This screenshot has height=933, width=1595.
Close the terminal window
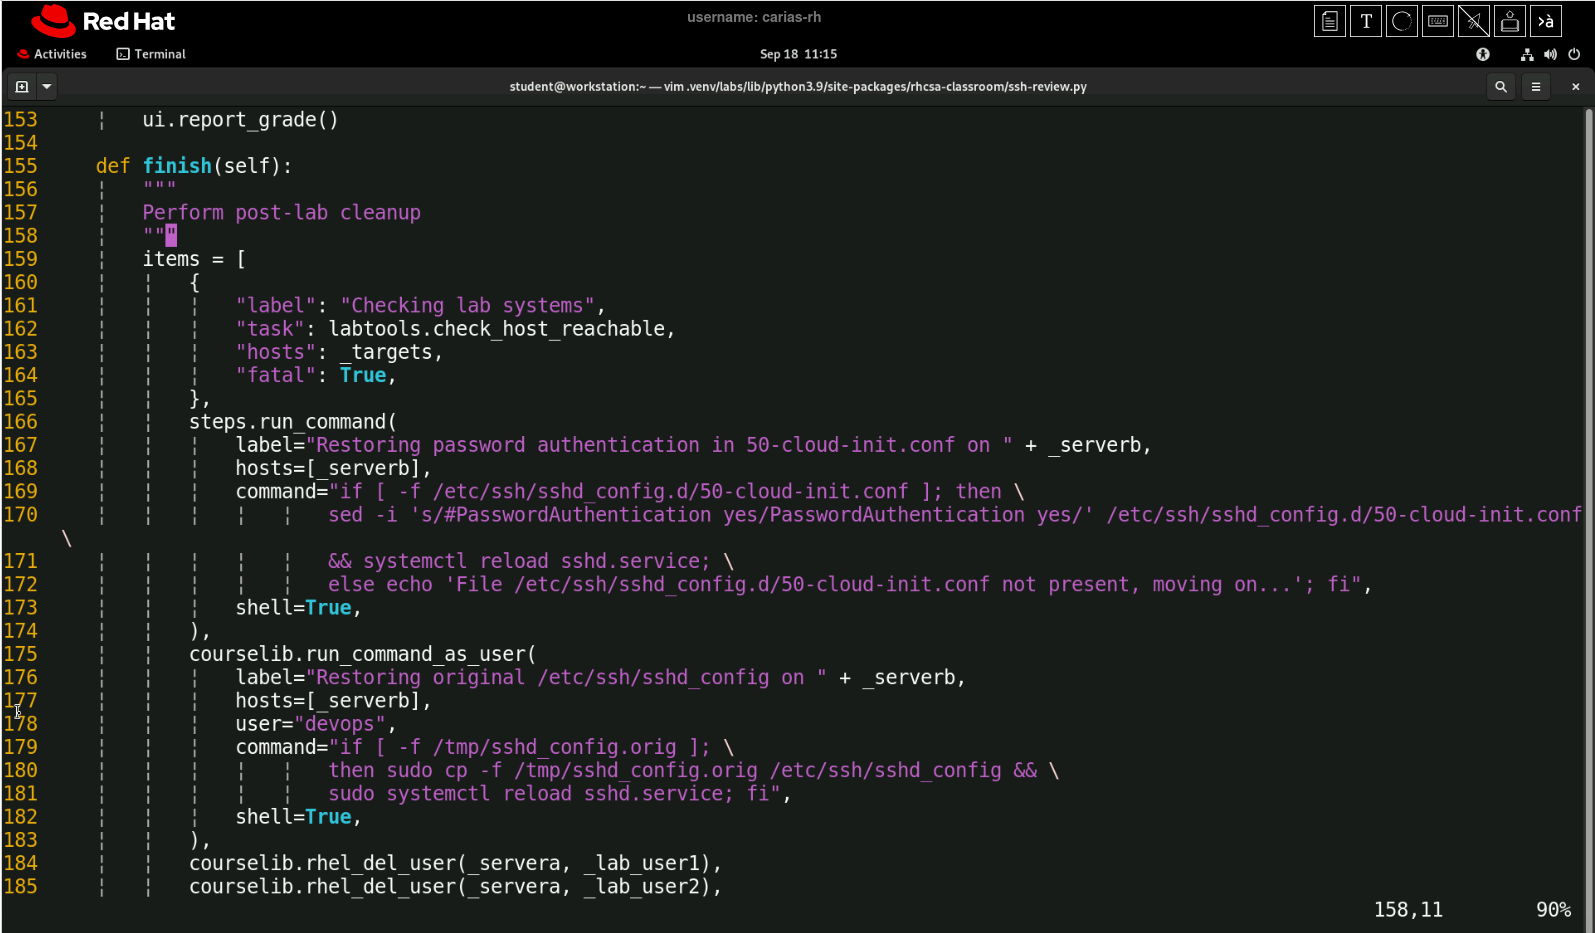[x=1576, y=87]
